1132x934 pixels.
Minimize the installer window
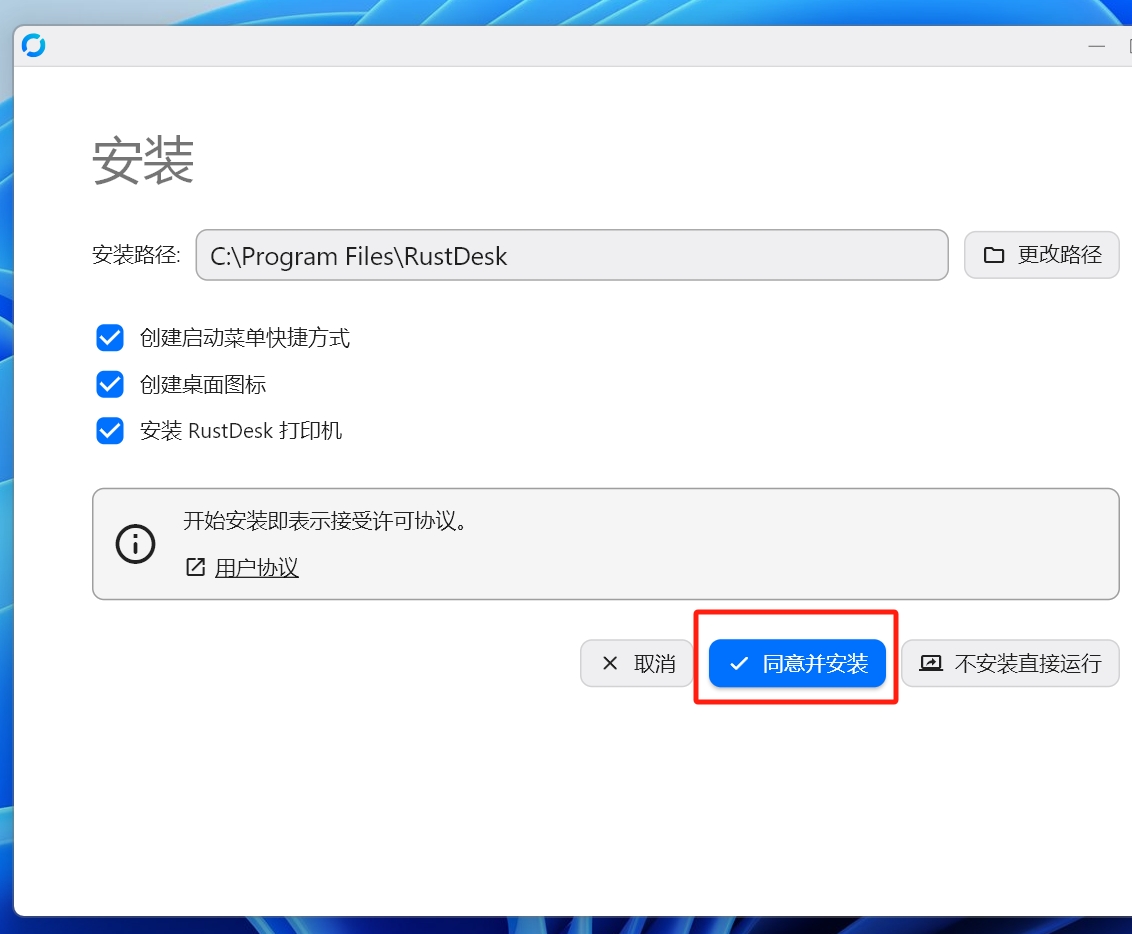click(1096, 46)
